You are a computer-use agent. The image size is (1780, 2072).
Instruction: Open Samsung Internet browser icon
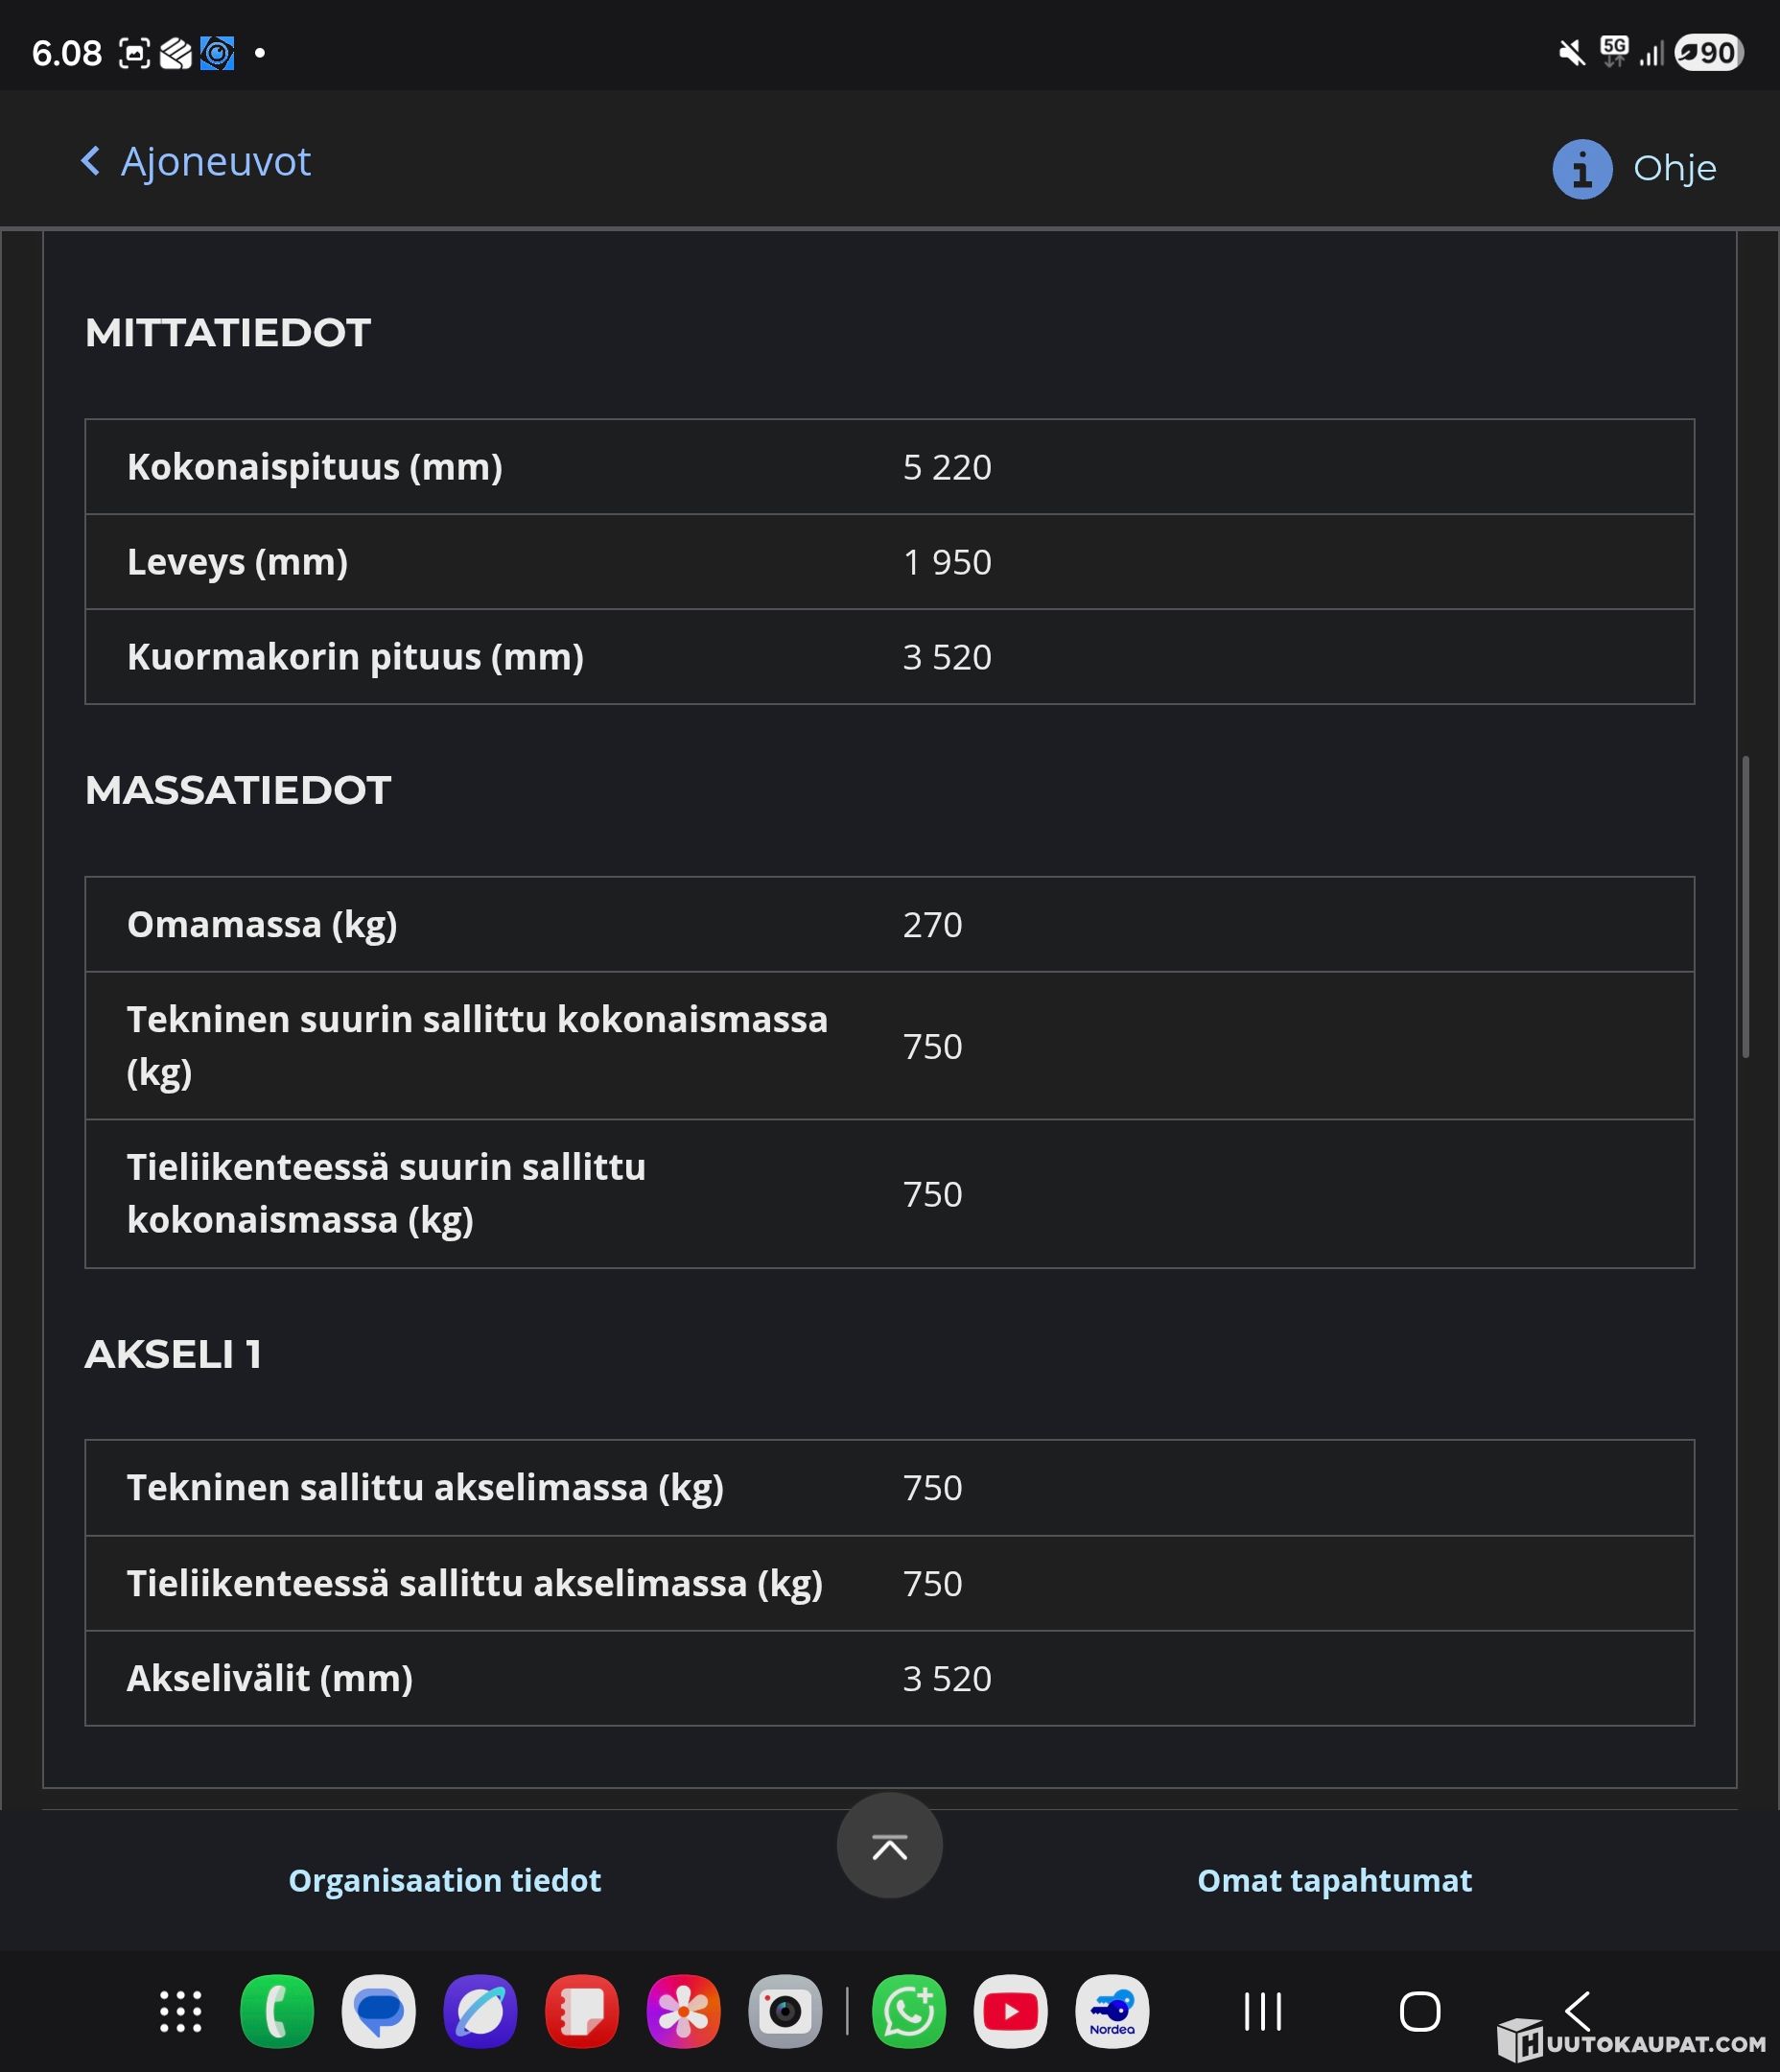[480, 2011]
